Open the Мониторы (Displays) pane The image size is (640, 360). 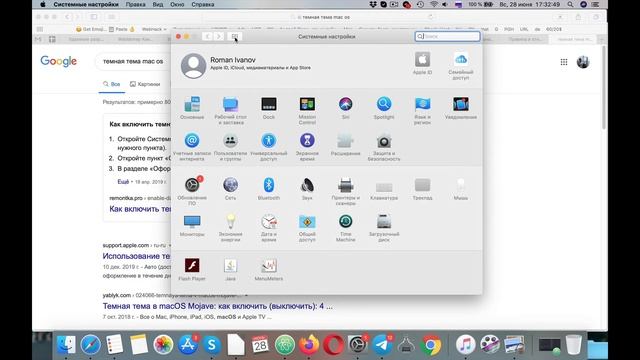click(192, 225)
